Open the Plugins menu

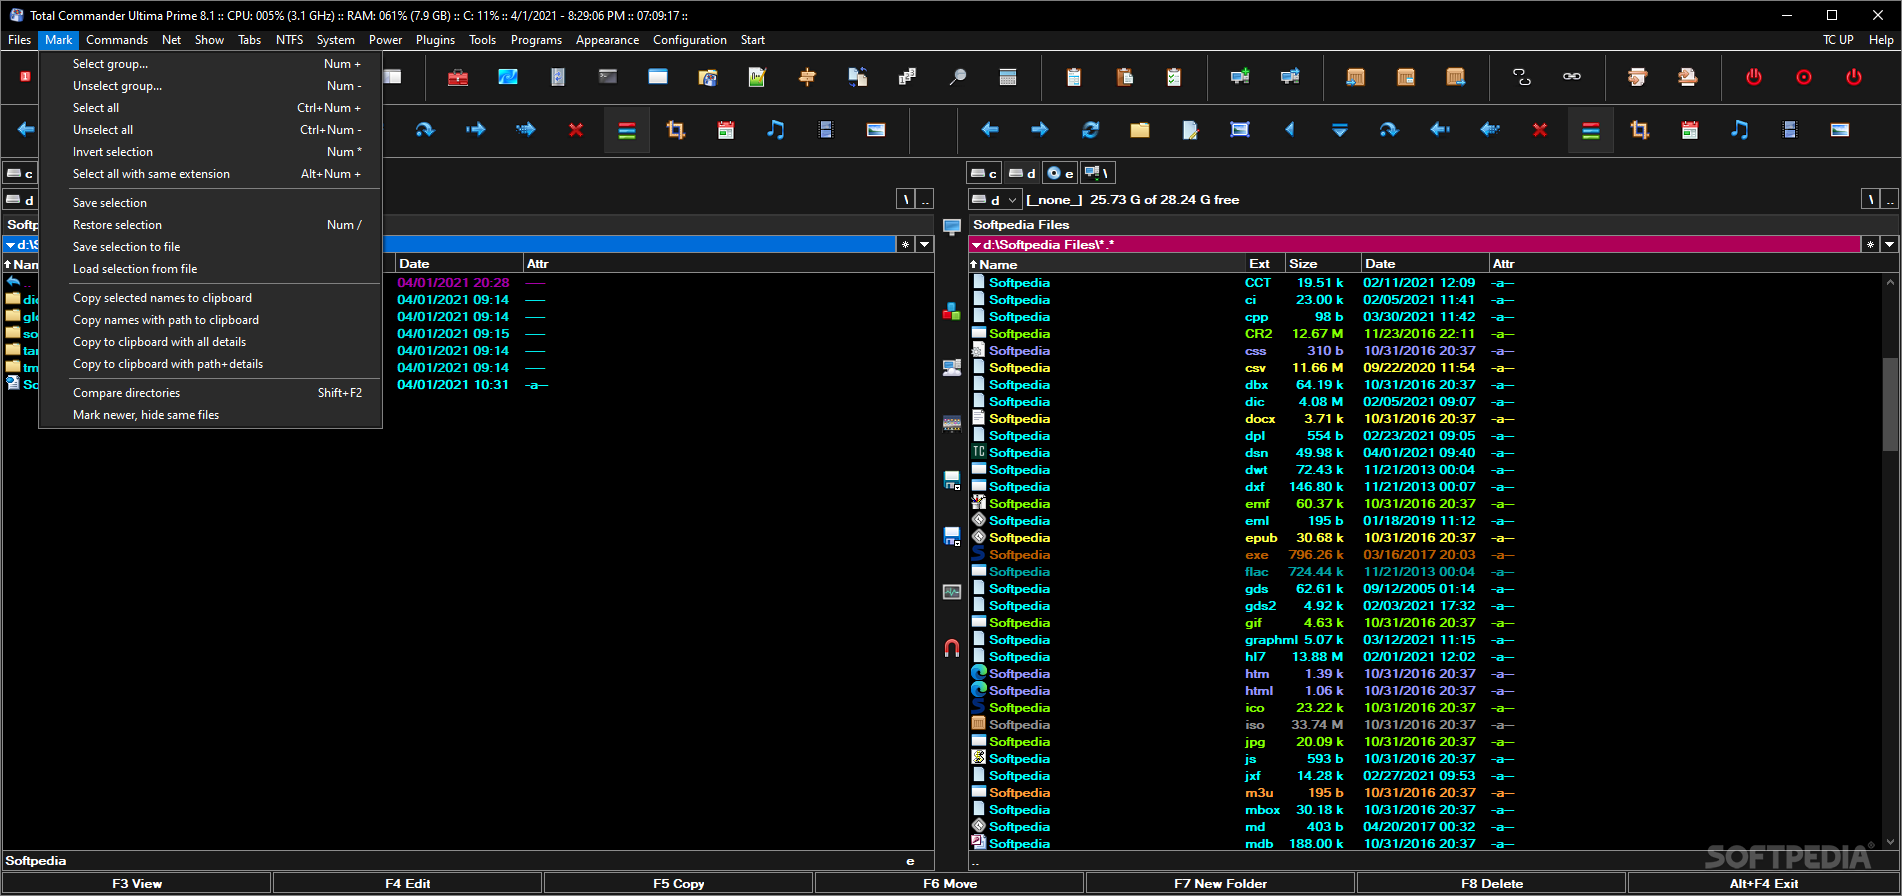tap(435, 40)
